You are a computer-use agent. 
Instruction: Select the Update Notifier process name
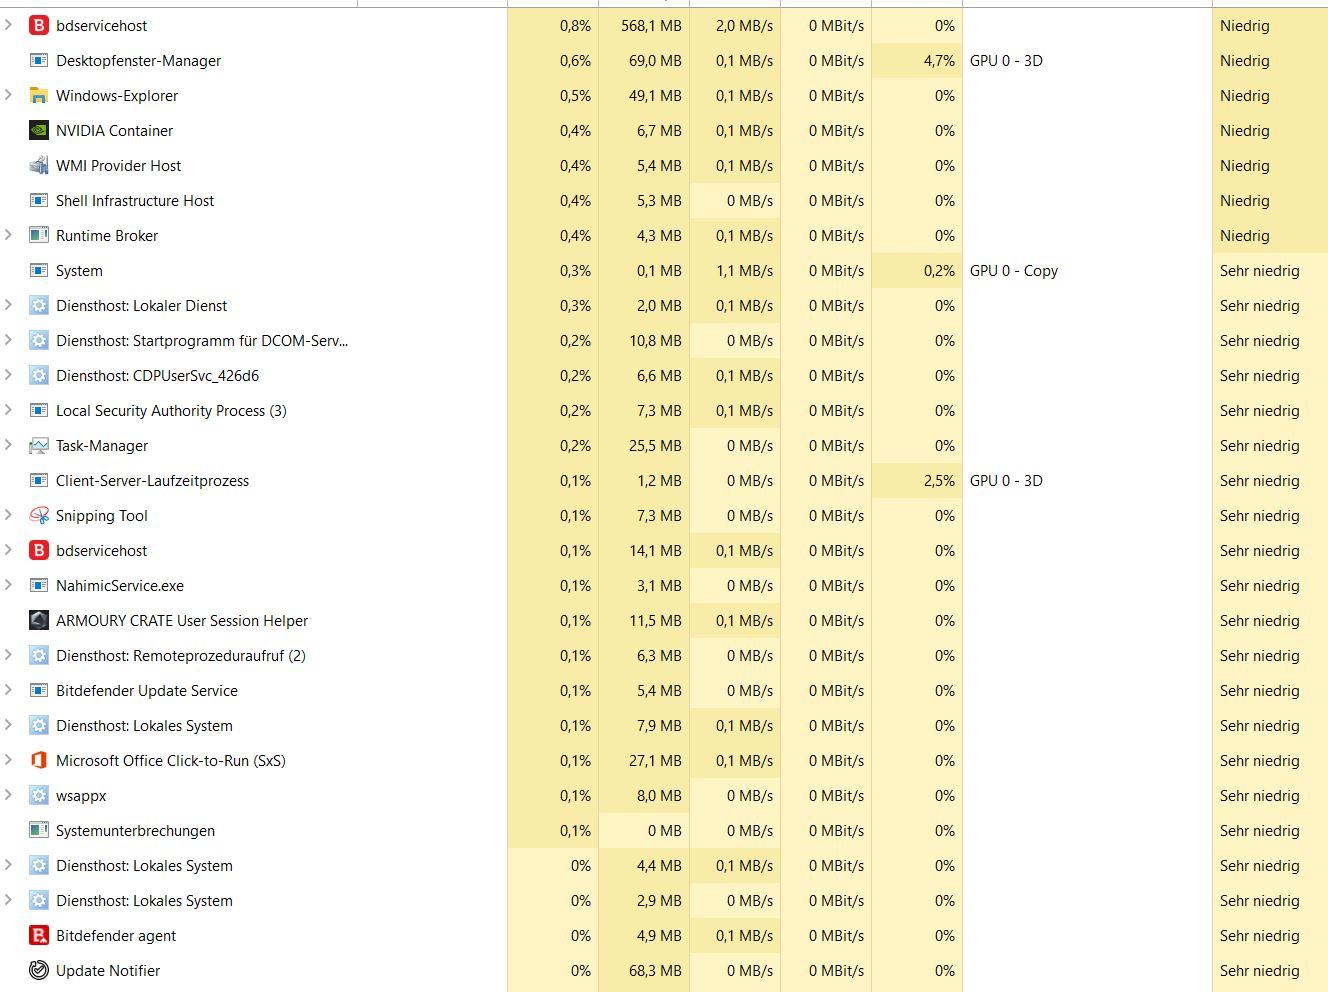(108, 971)
